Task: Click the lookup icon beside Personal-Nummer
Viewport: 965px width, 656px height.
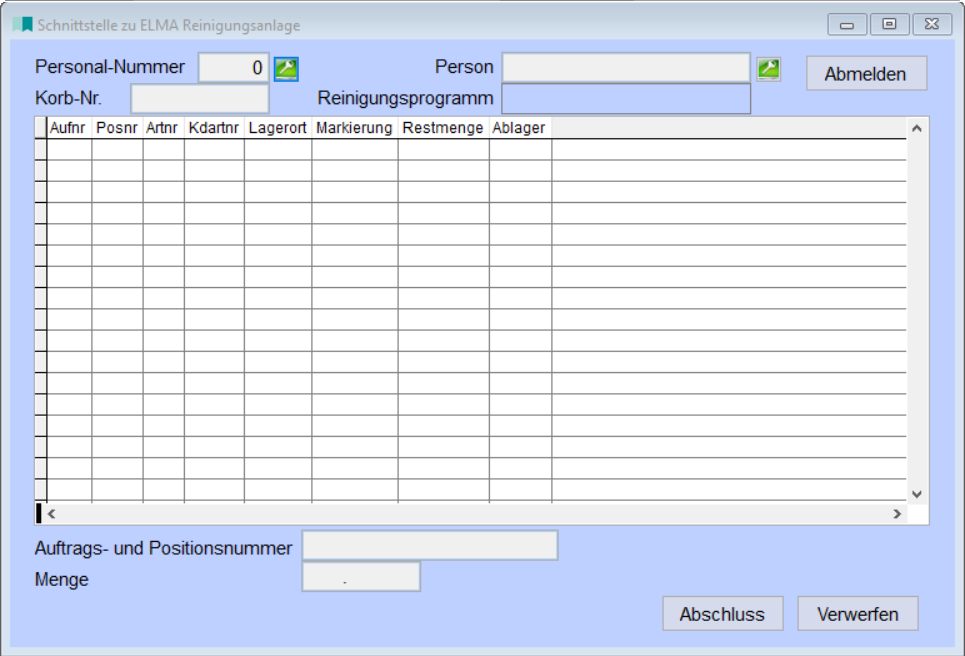Action: (287, 69)
